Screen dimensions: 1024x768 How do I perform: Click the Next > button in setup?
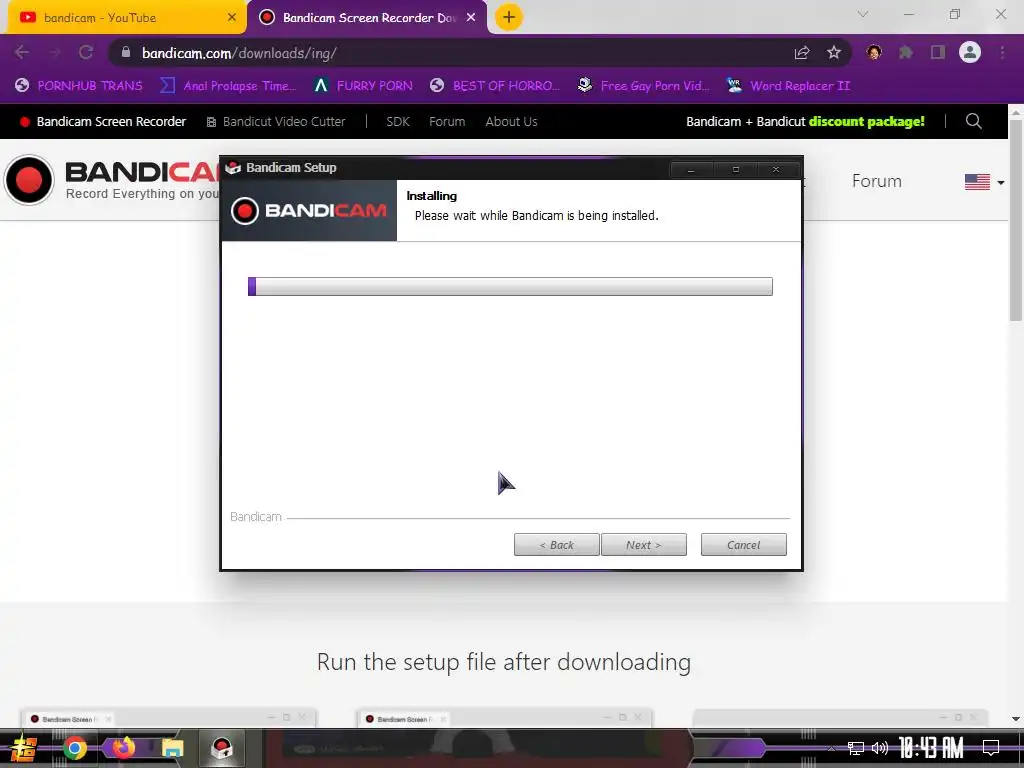643,545
